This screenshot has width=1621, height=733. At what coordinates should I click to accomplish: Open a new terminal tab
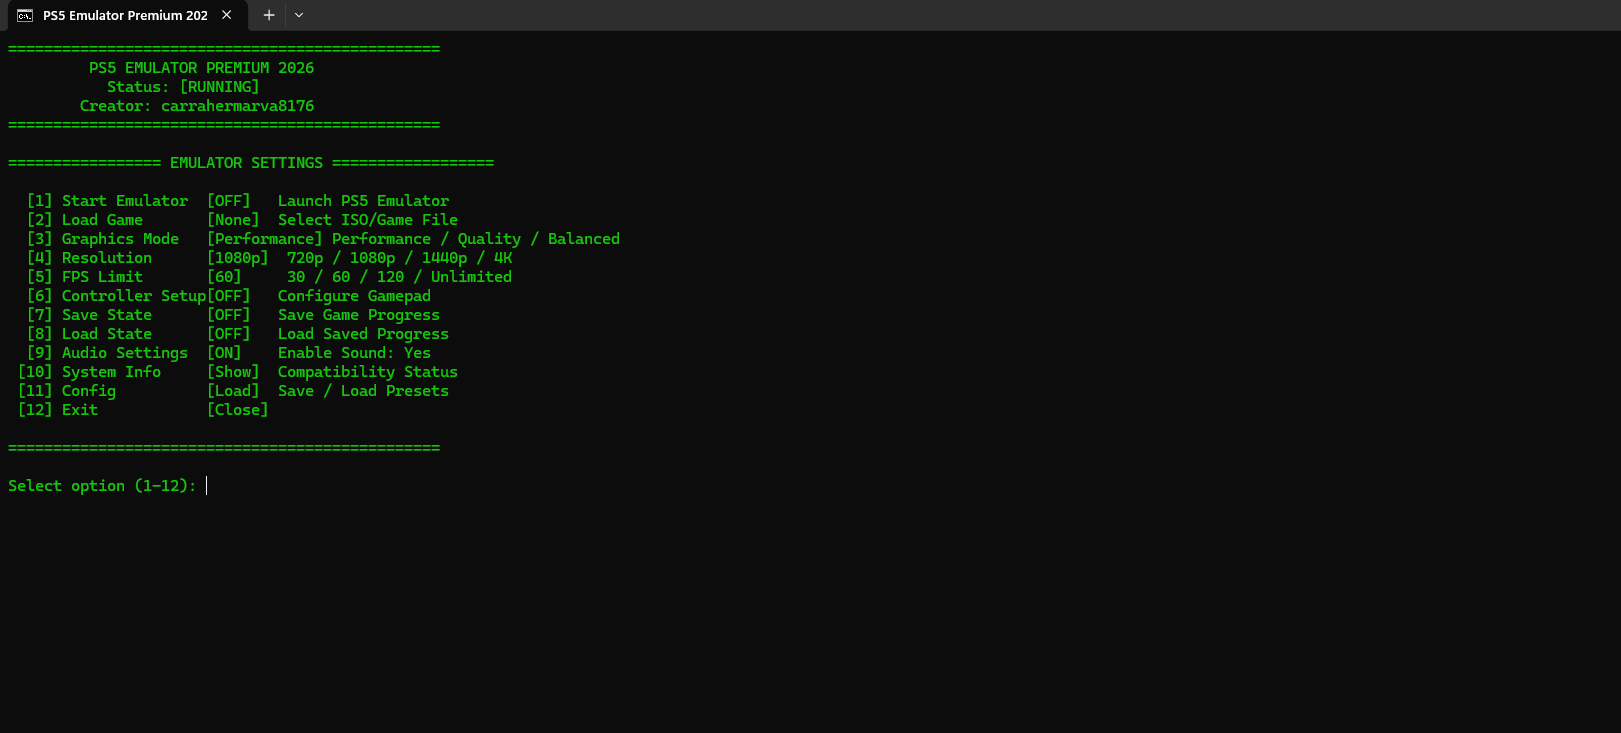coord(268,15)
